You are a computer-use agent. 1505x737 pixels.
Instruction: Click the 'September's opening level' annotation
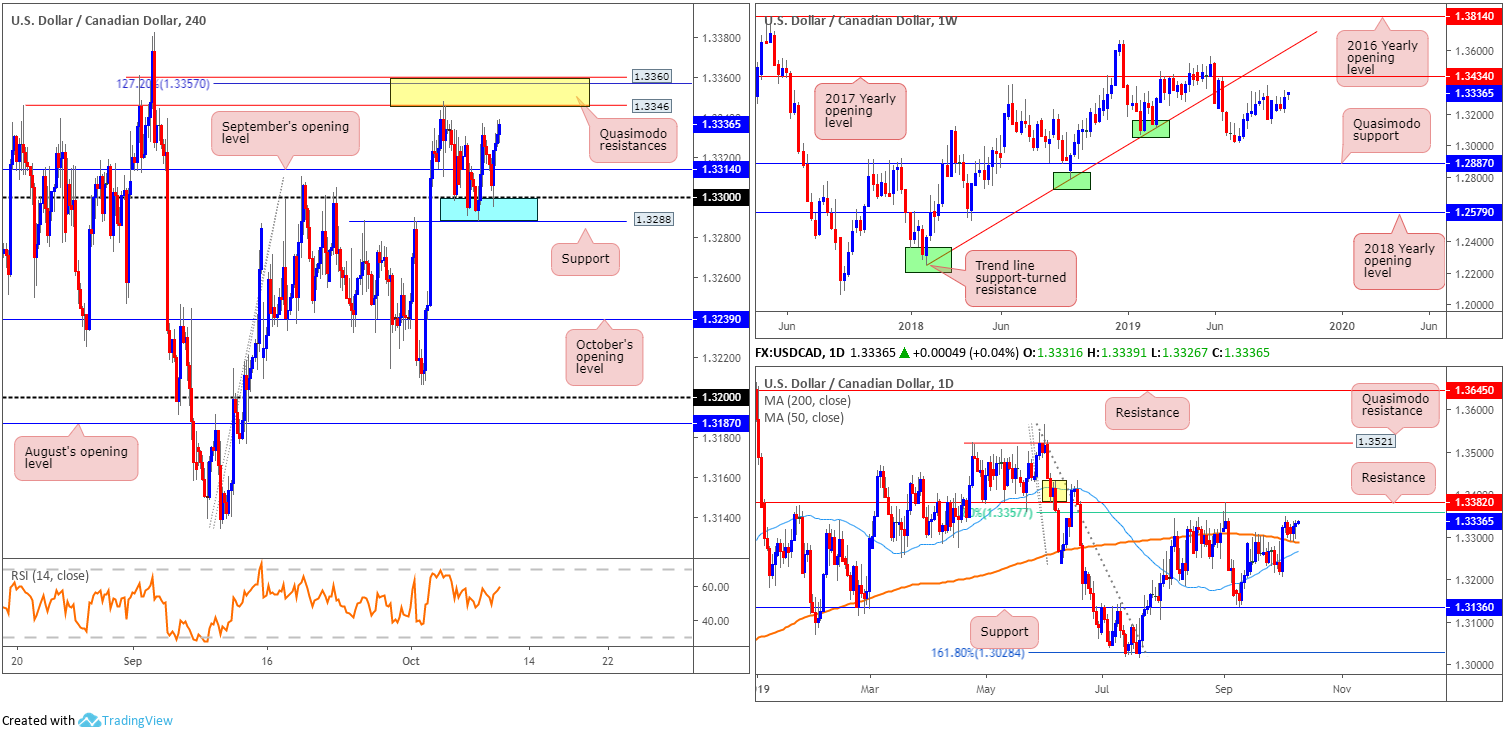285,134
